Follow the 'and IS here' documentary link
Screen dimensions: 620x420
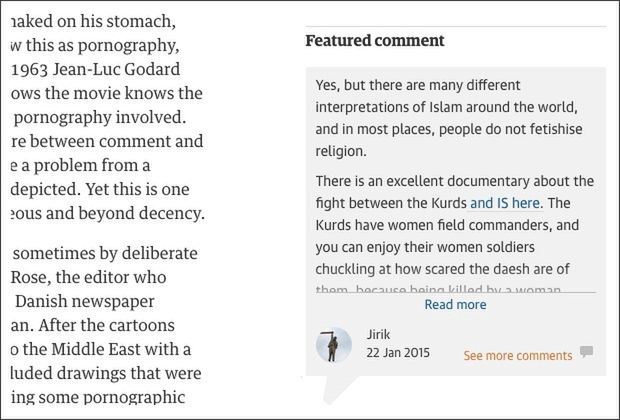point(506,203)
